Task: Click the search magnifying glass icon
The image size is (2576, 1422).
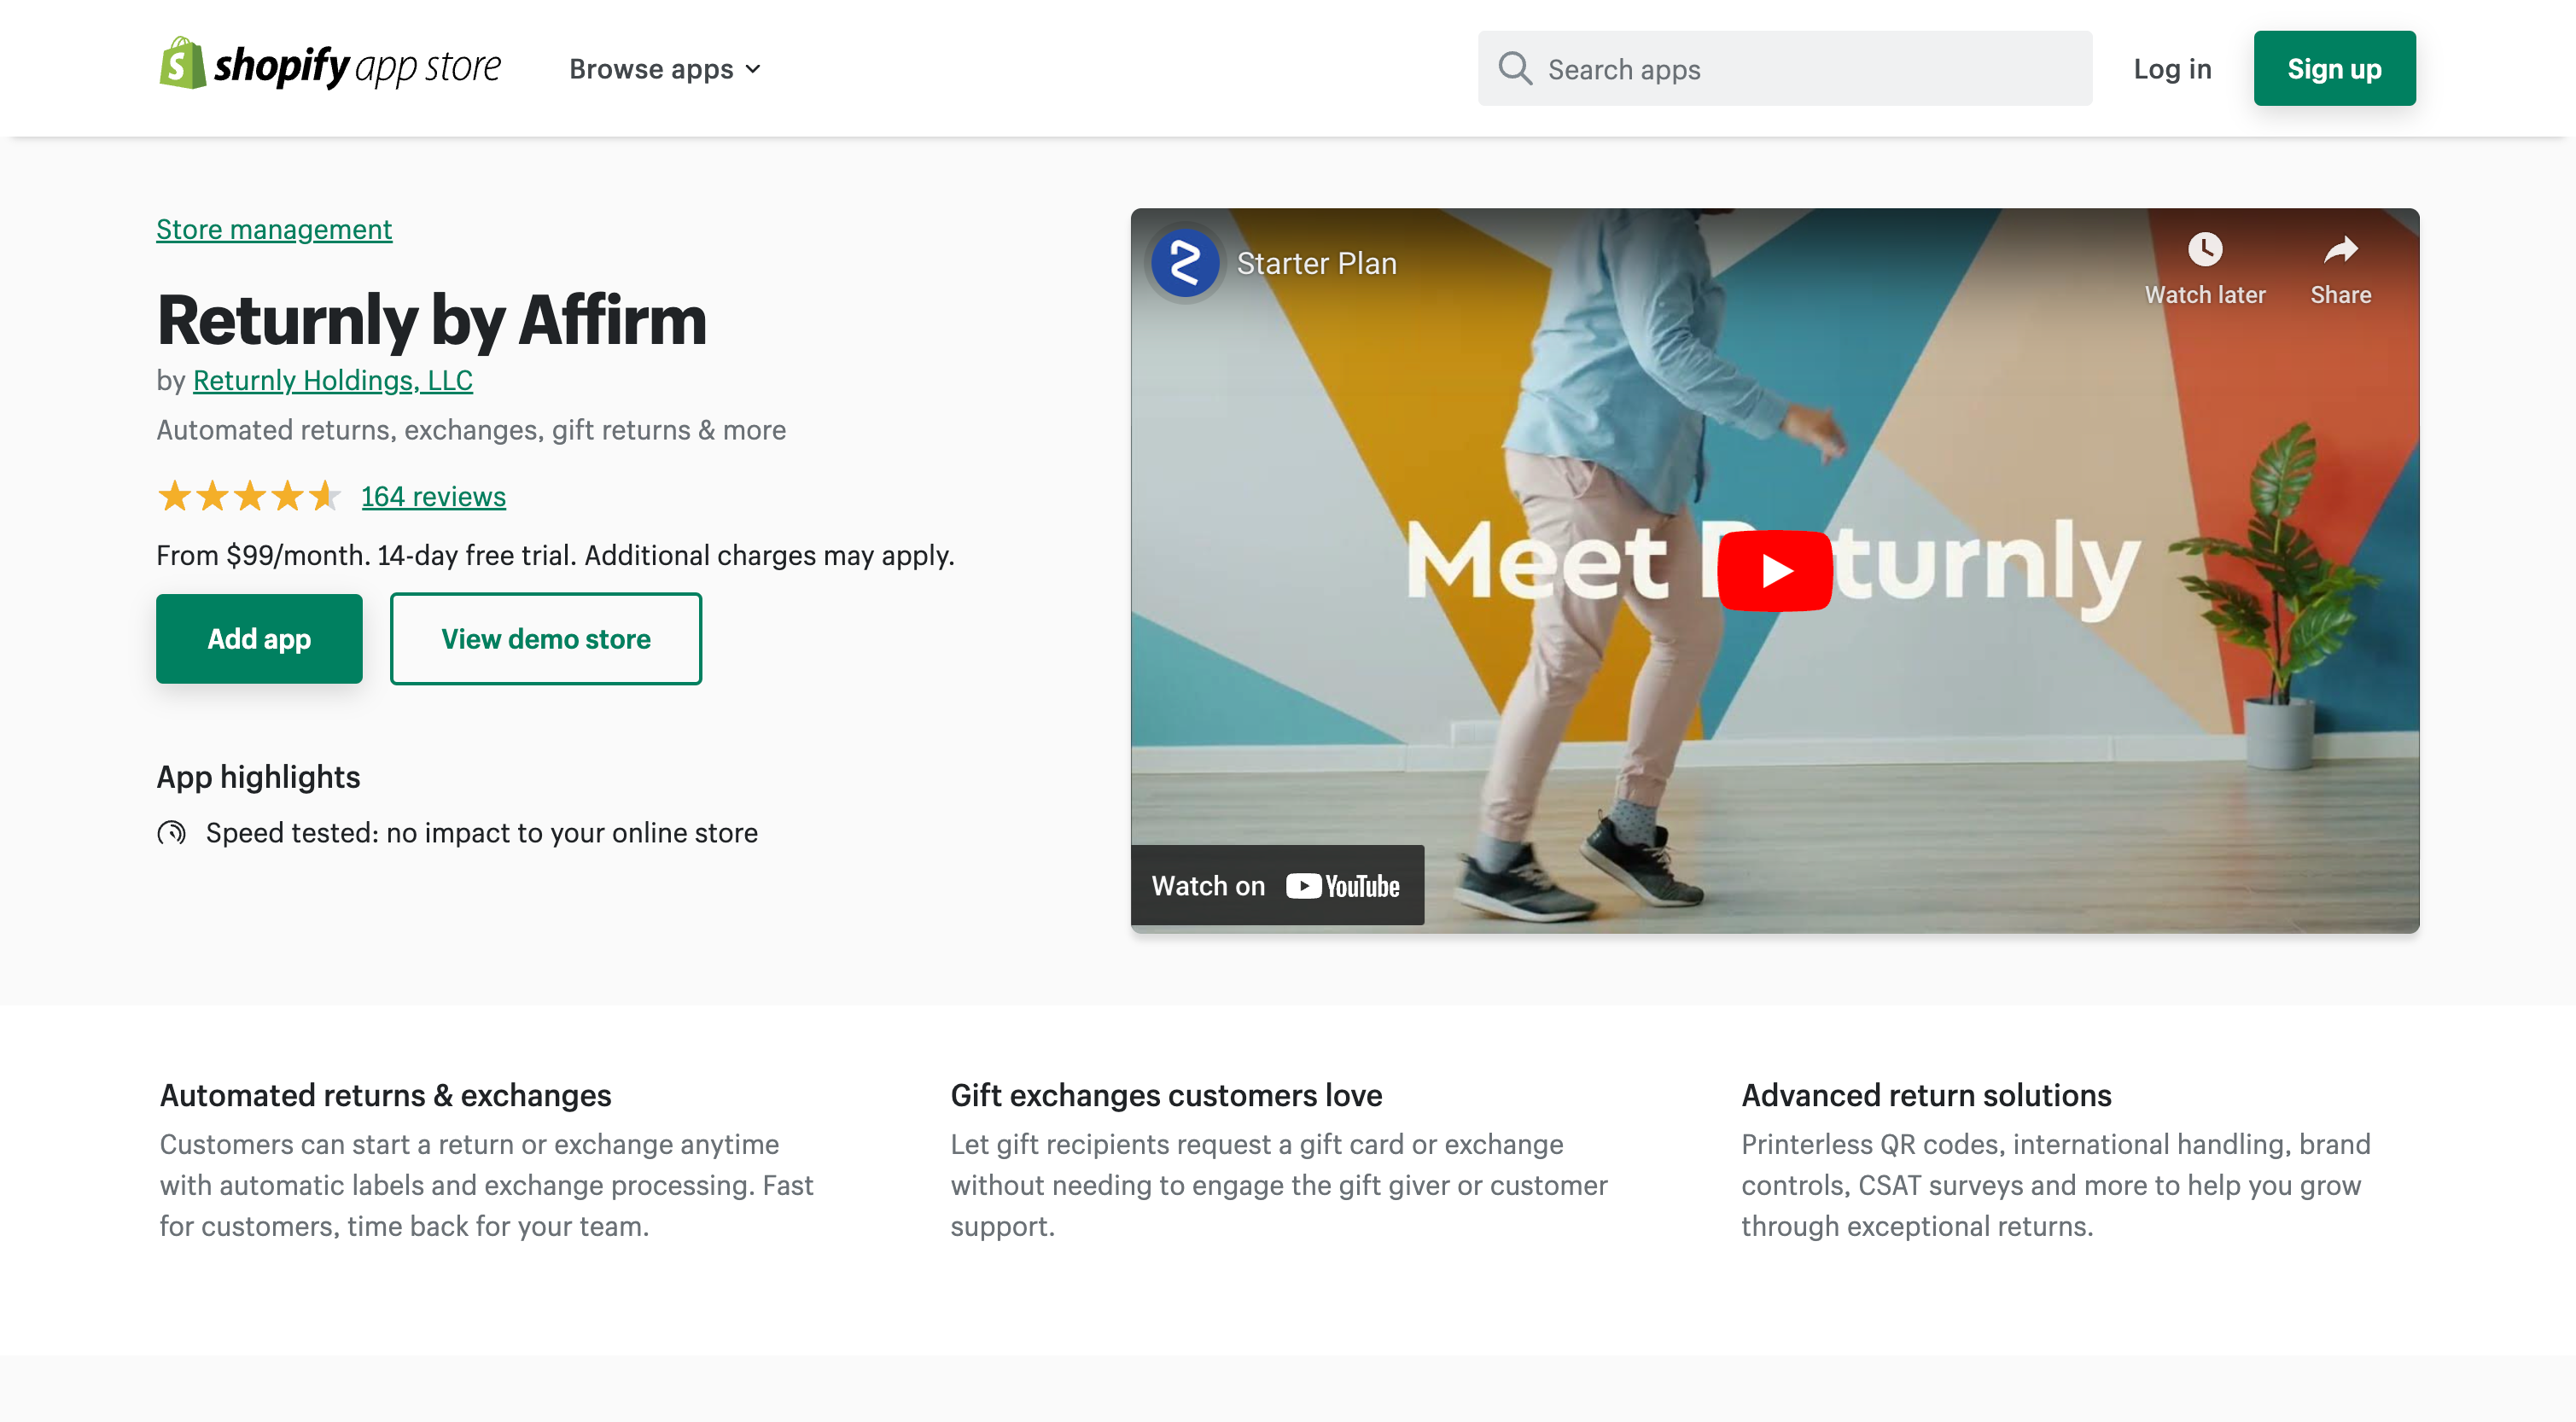Action: (x=1513, y=67)
